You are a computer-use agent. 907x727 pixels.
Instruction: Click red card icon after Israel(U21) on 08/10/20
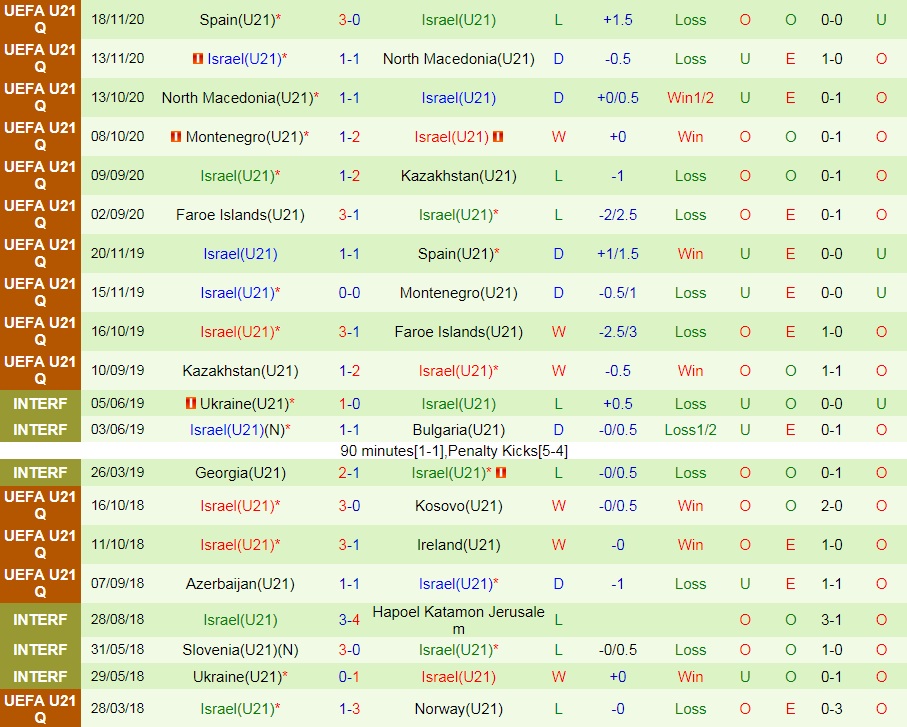pyautogui.click(x=498, y=136)
